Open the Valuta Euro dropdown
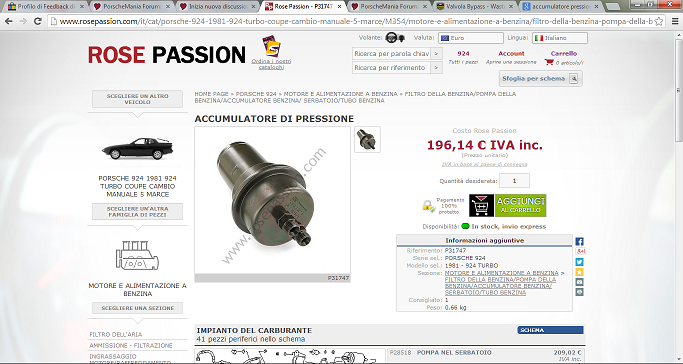The width and height of the screenshot is (683, 364). tap(470, 38)
